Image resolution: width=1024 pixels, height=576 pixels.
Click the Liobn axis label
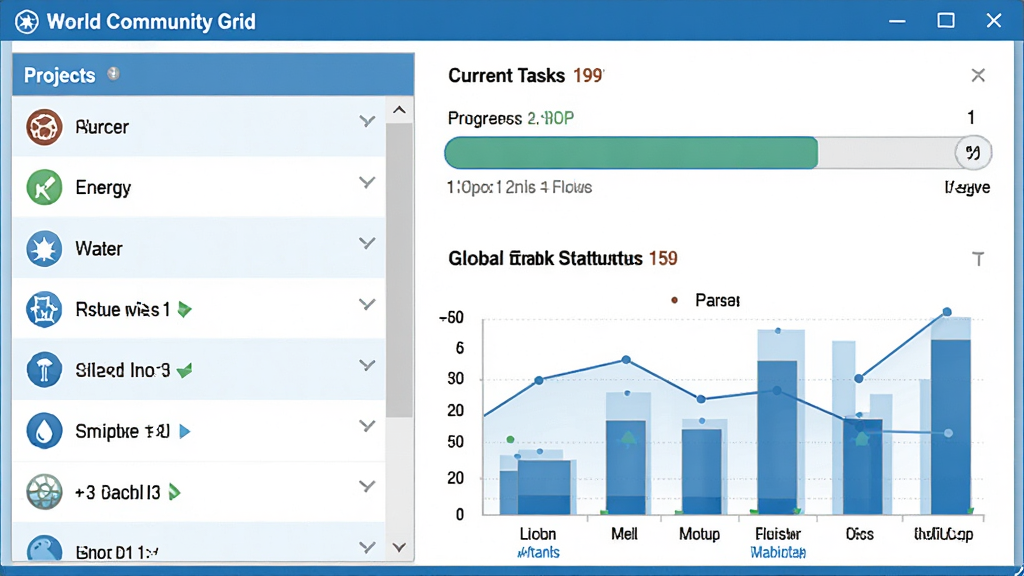537,534
